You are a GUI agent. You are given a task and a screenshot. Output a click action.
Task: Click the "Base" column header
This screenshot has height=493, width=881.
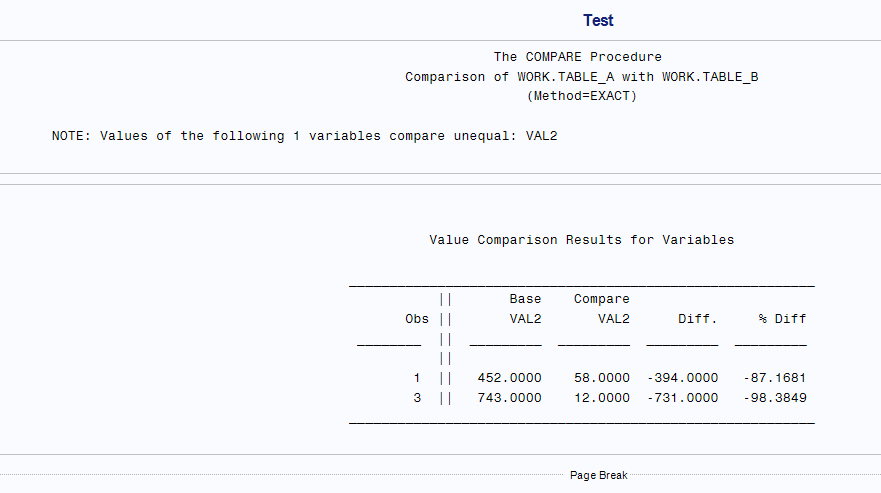(x=525, y=299)
